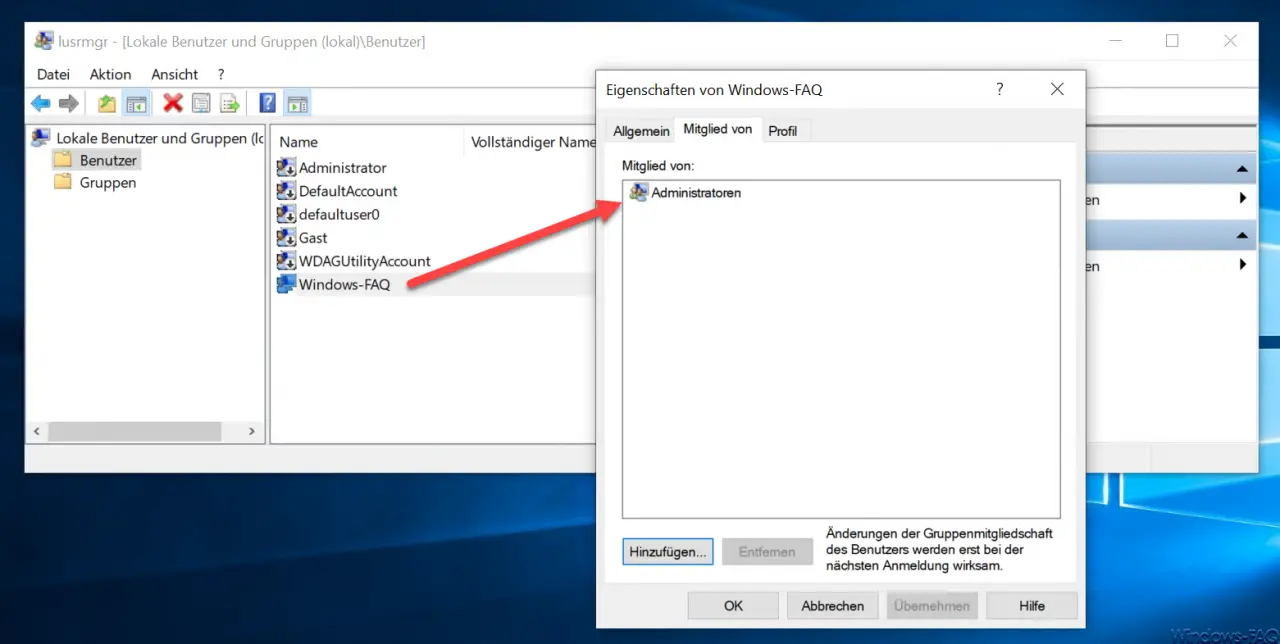Click the Administrator user account icon
The width and height of the screenshot is (1280, 644).
point(286,168)
